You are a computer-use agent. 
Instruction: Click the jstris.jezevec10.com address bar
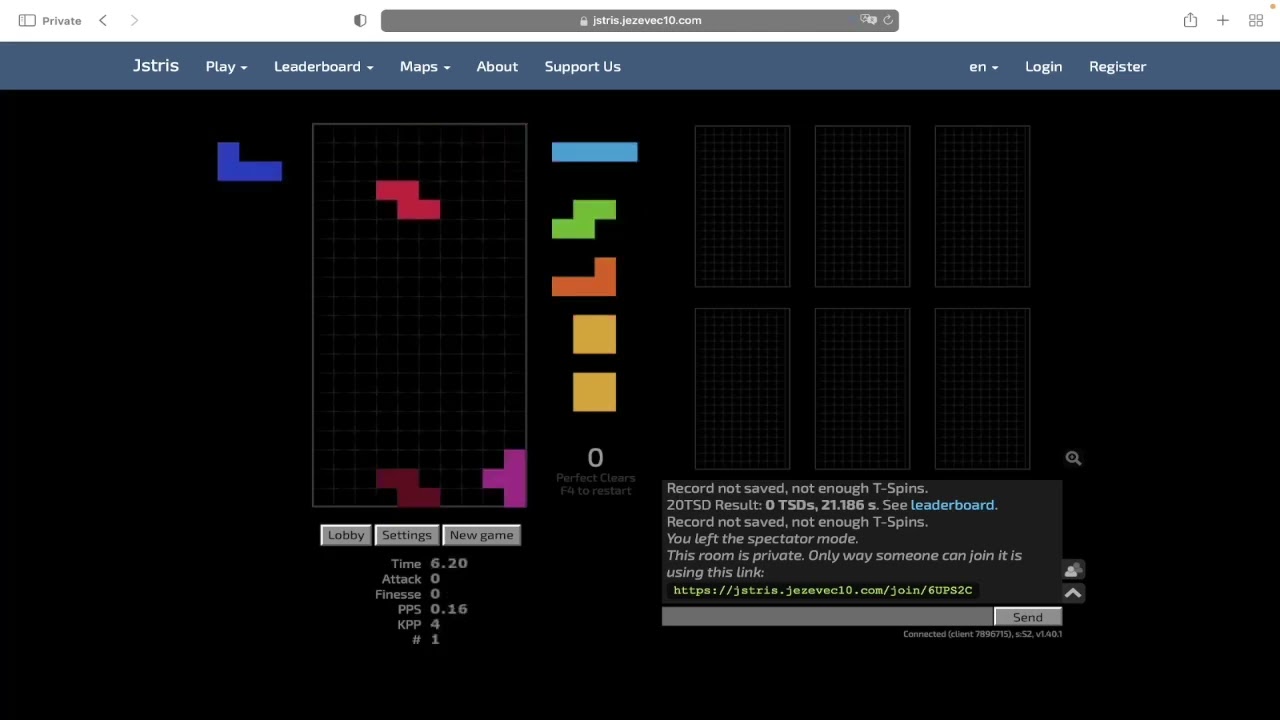point(640,20)
